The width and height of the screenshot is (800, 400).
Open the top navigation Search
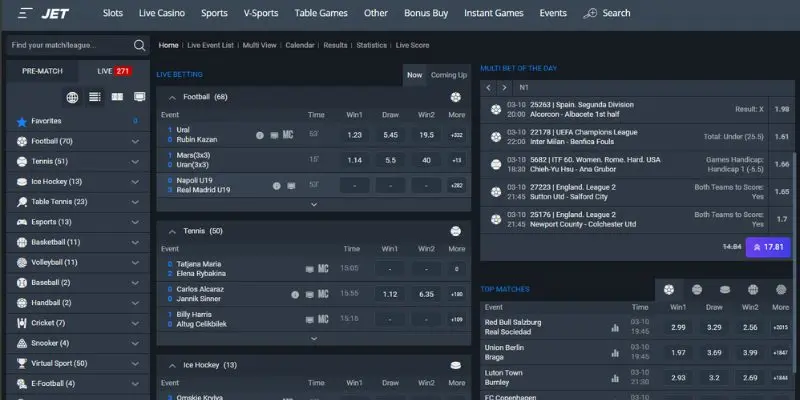[607, 13]
